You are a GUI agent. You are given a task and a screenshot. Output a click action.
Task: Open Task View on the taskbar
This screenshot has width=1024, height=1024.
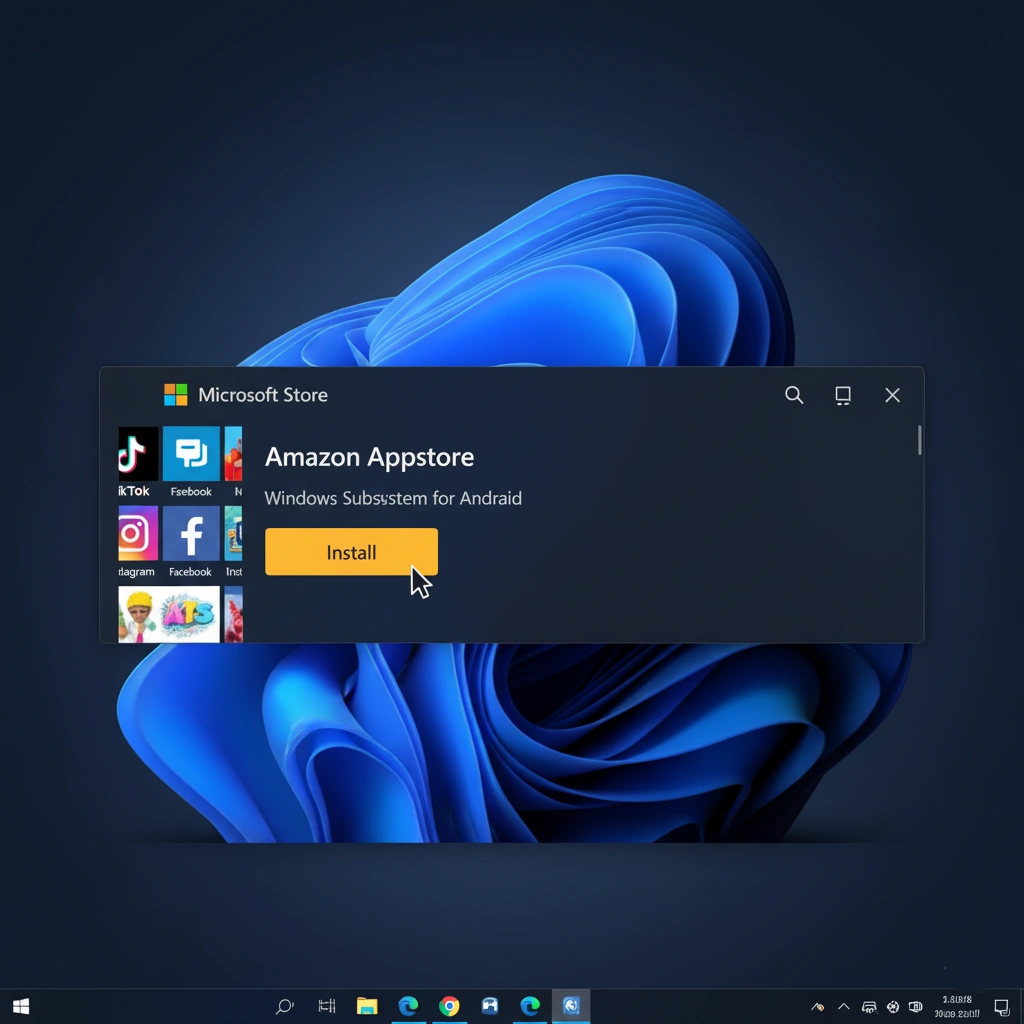326,1006
